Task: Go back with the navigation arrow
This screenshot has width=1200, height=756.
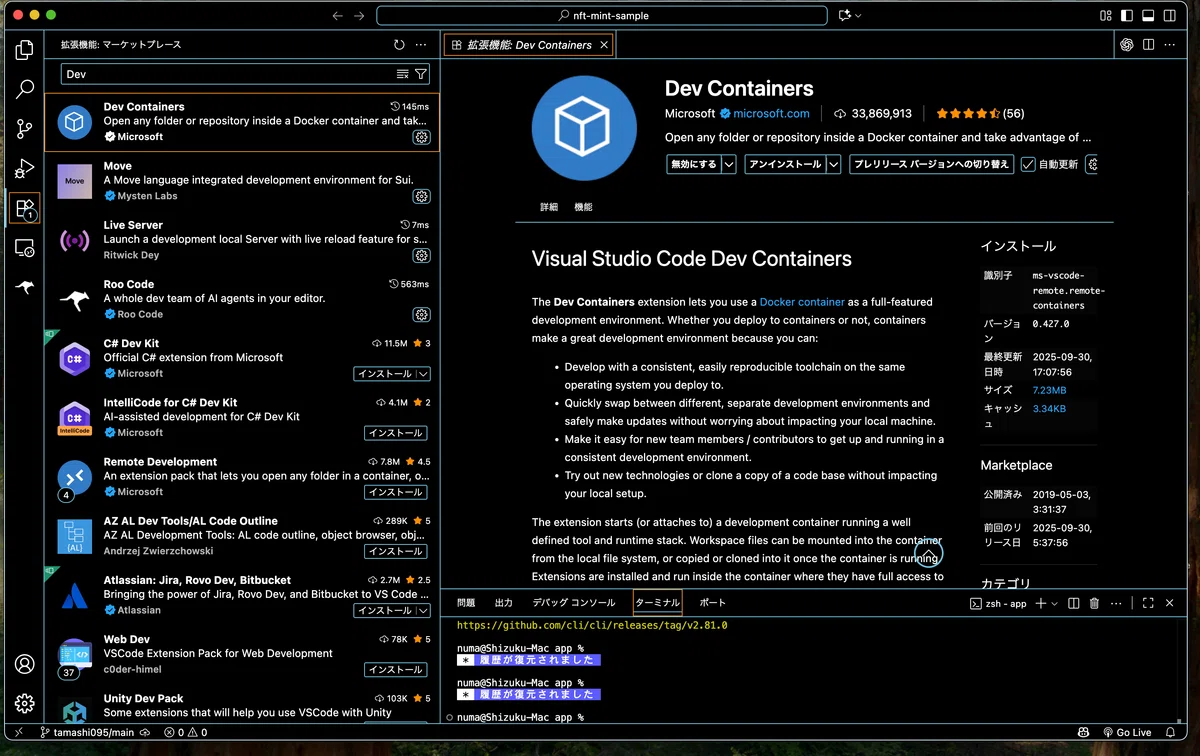Action: pyautogui.click(x=337, y=15)
